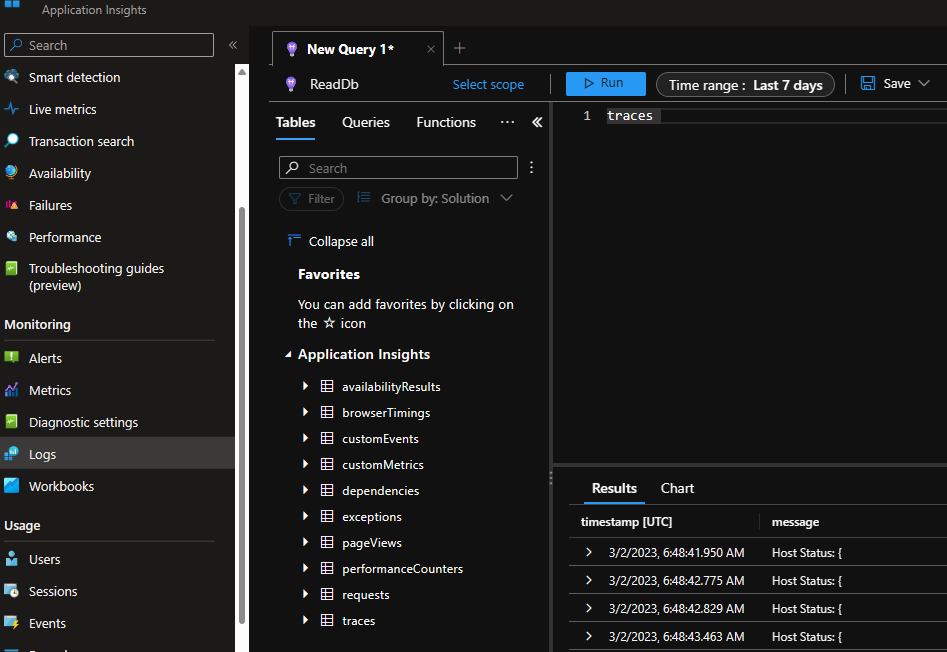This screenshot has height=652, width=947.
Task: Run the current query
Action: click(x=605, y=83)
